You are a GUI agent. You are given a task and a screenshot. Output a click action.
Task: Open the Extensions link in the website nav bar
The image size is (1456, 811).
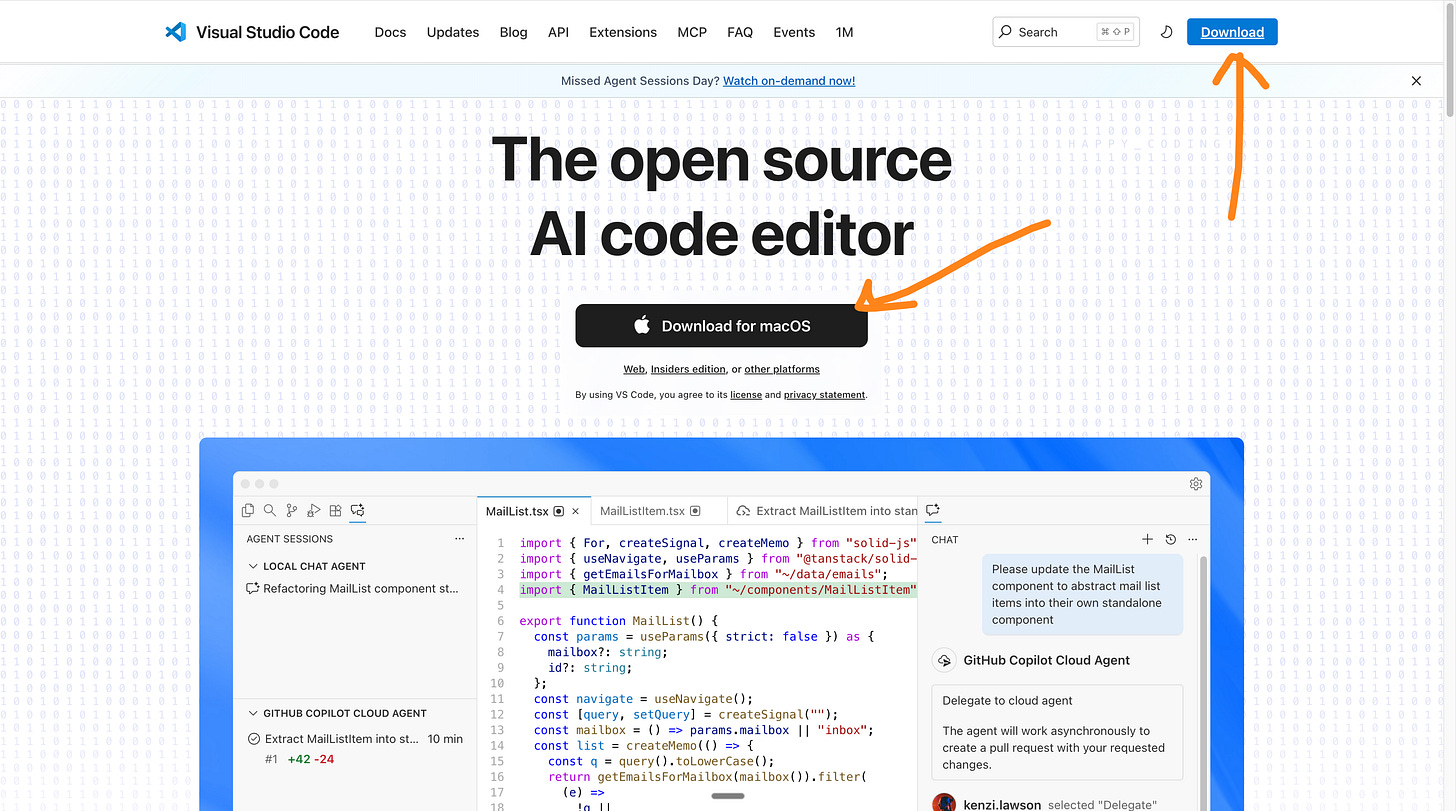coord(623,32)
